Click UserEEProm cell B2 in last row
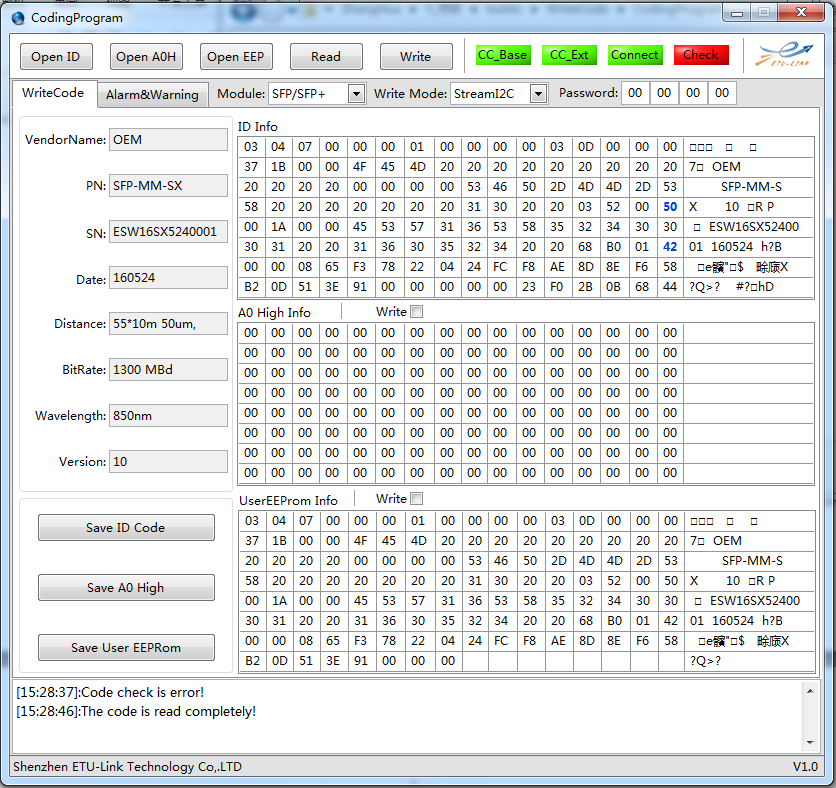The width and height of the screenshot is (836, 788). tap(252, 661)
